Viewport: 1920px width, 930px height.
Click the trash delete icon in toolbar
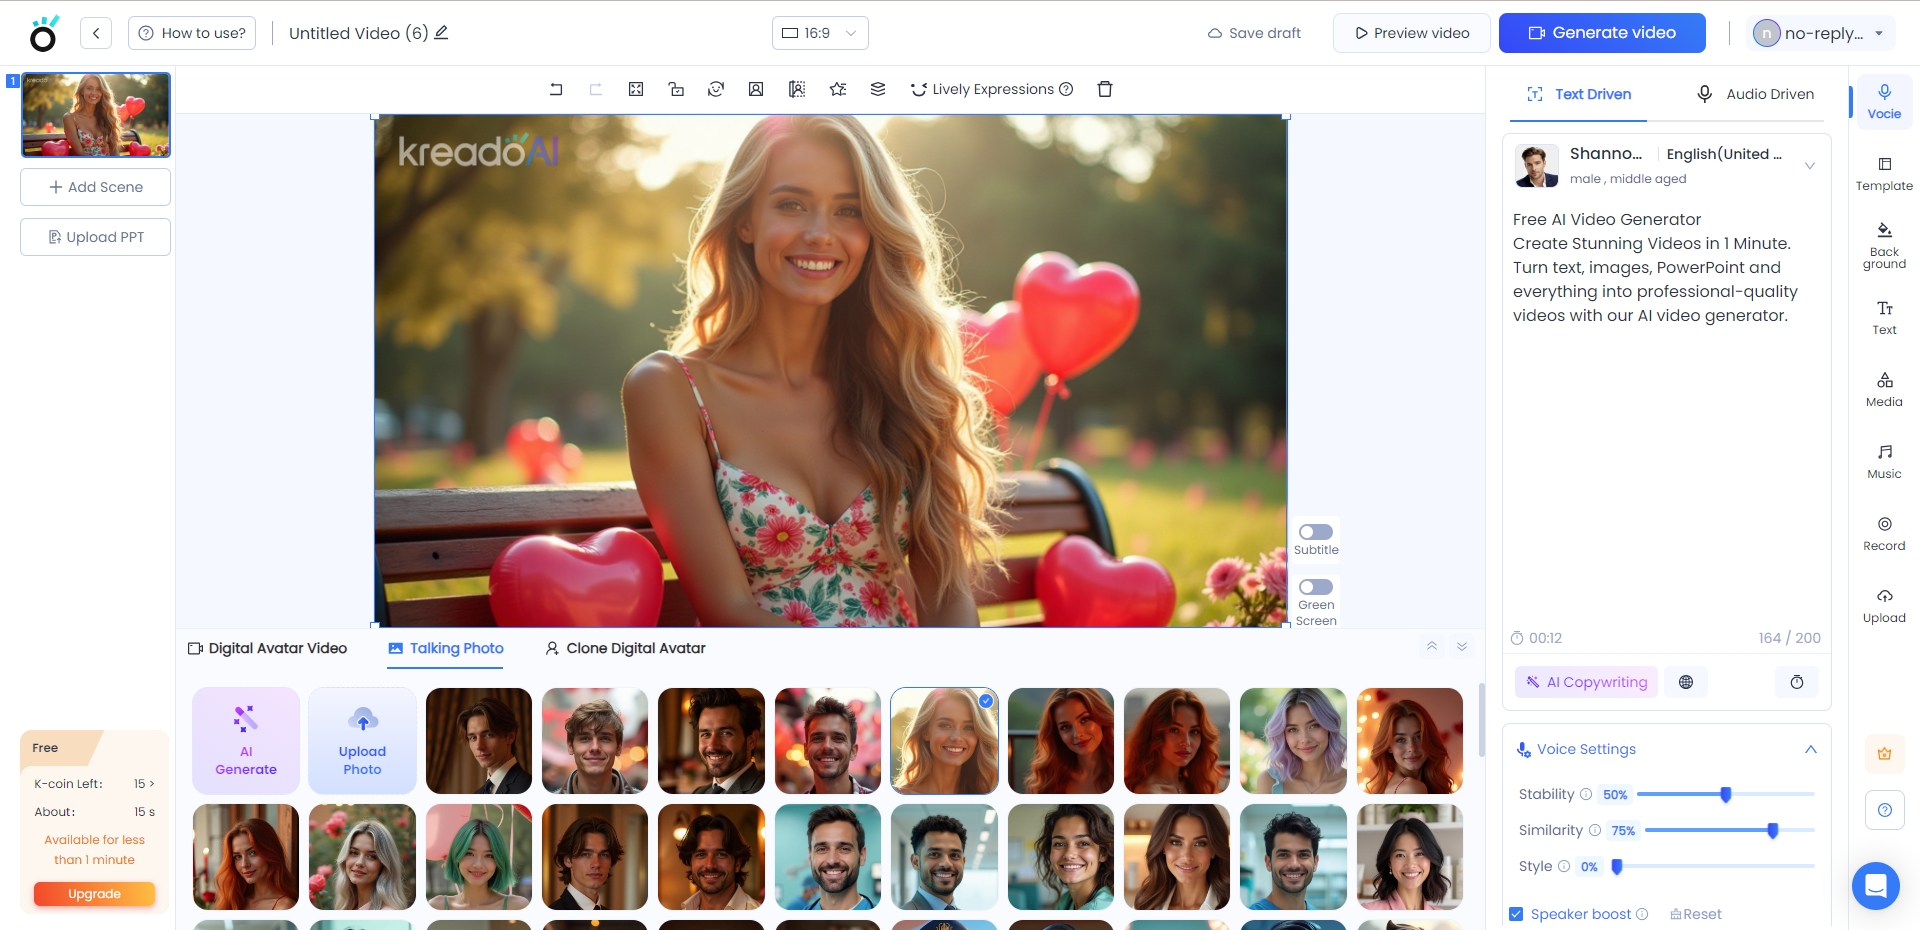pos(1105,89)
